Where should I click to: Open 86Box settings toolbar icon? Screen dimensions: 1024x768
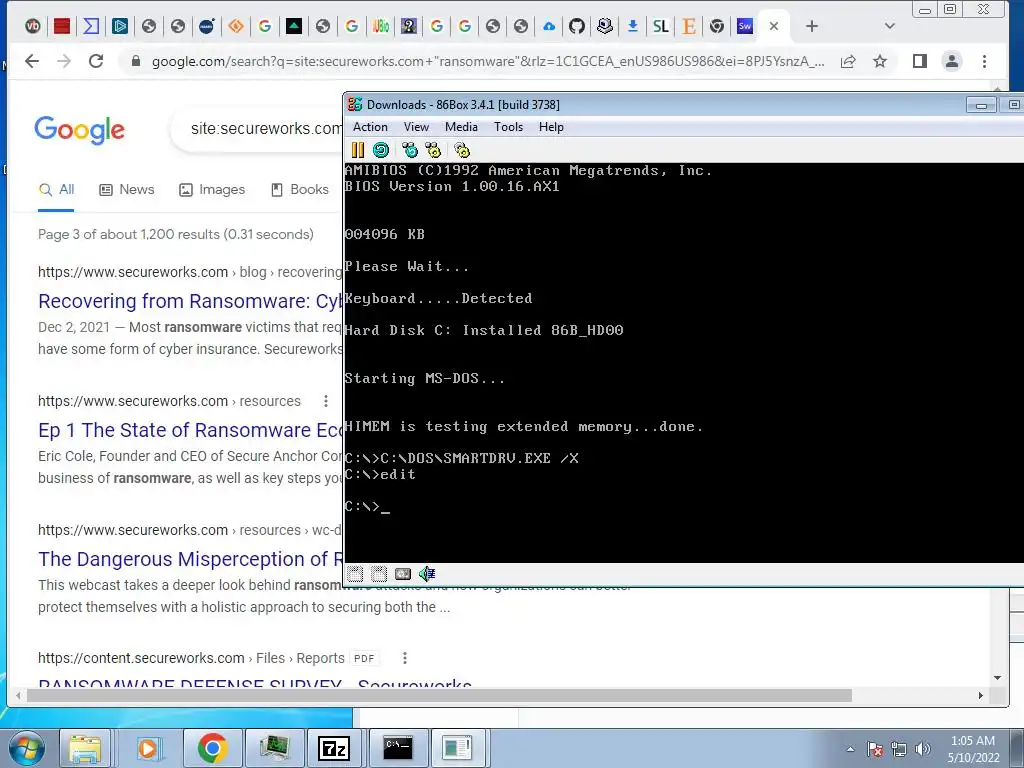coord(462,150)
